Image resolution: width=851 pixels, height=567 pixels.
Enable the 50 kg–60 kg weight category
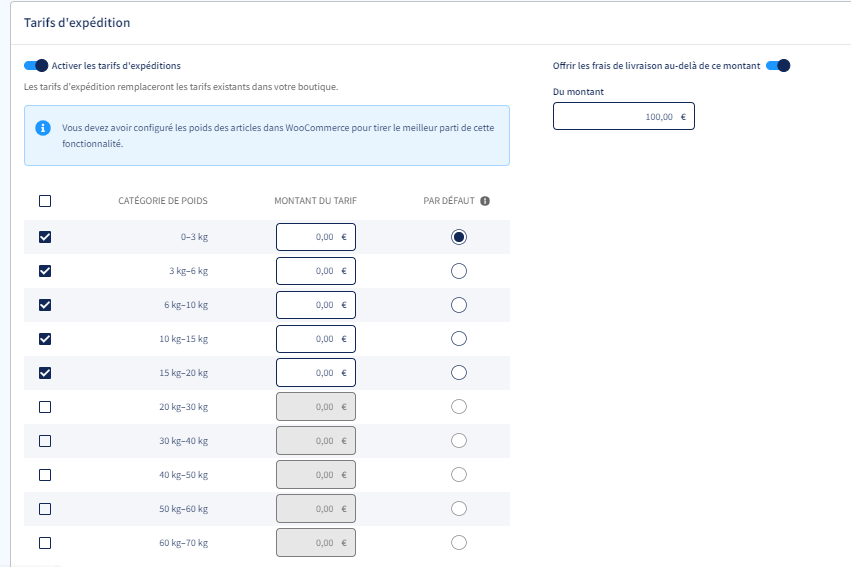point(45,509)
